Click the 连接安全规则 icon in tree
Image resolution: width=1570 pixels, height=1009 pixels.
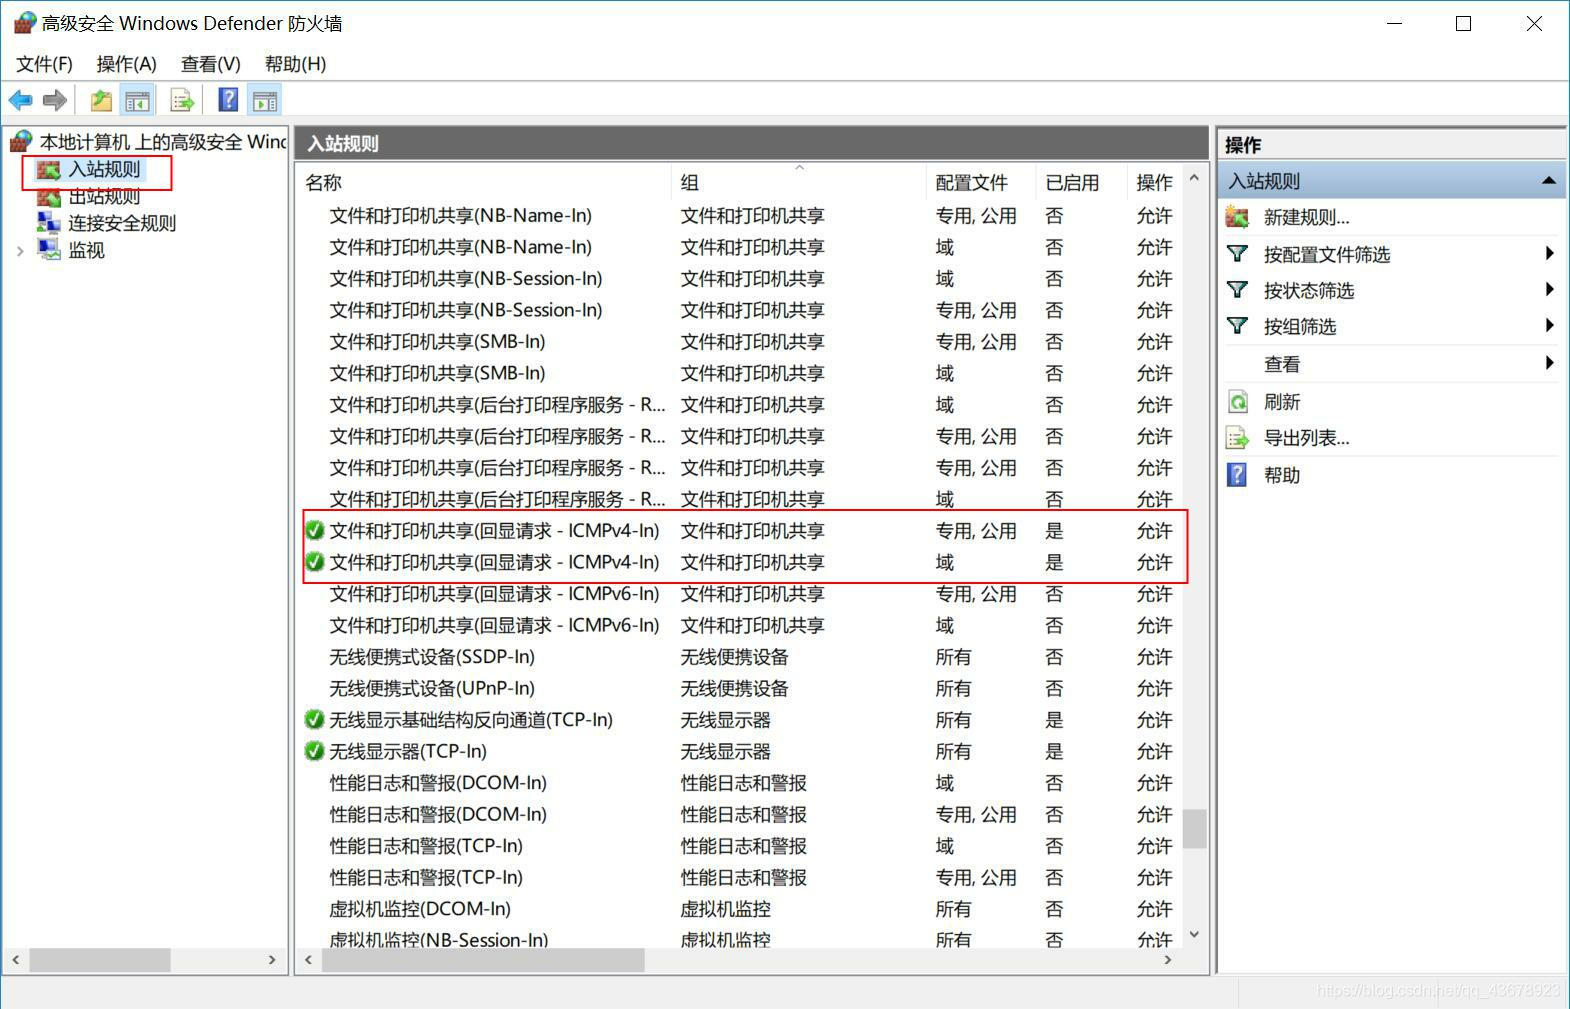tap(48, 223)
